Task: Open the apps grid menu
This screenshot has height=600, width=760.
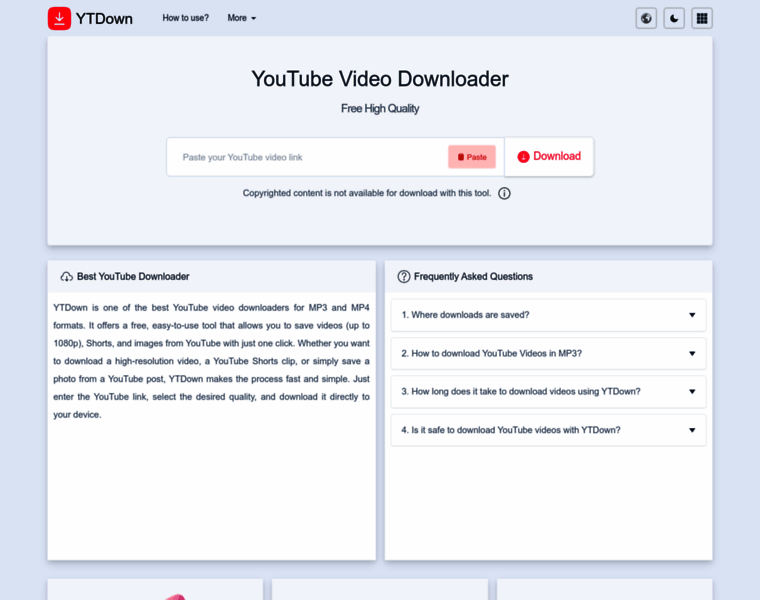Action: coord(702,18)
